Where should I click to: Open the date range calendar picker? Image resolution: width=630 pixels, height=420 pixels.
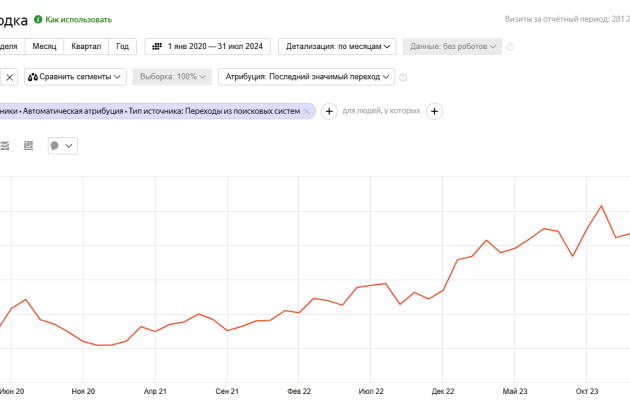tap(208, 46)
